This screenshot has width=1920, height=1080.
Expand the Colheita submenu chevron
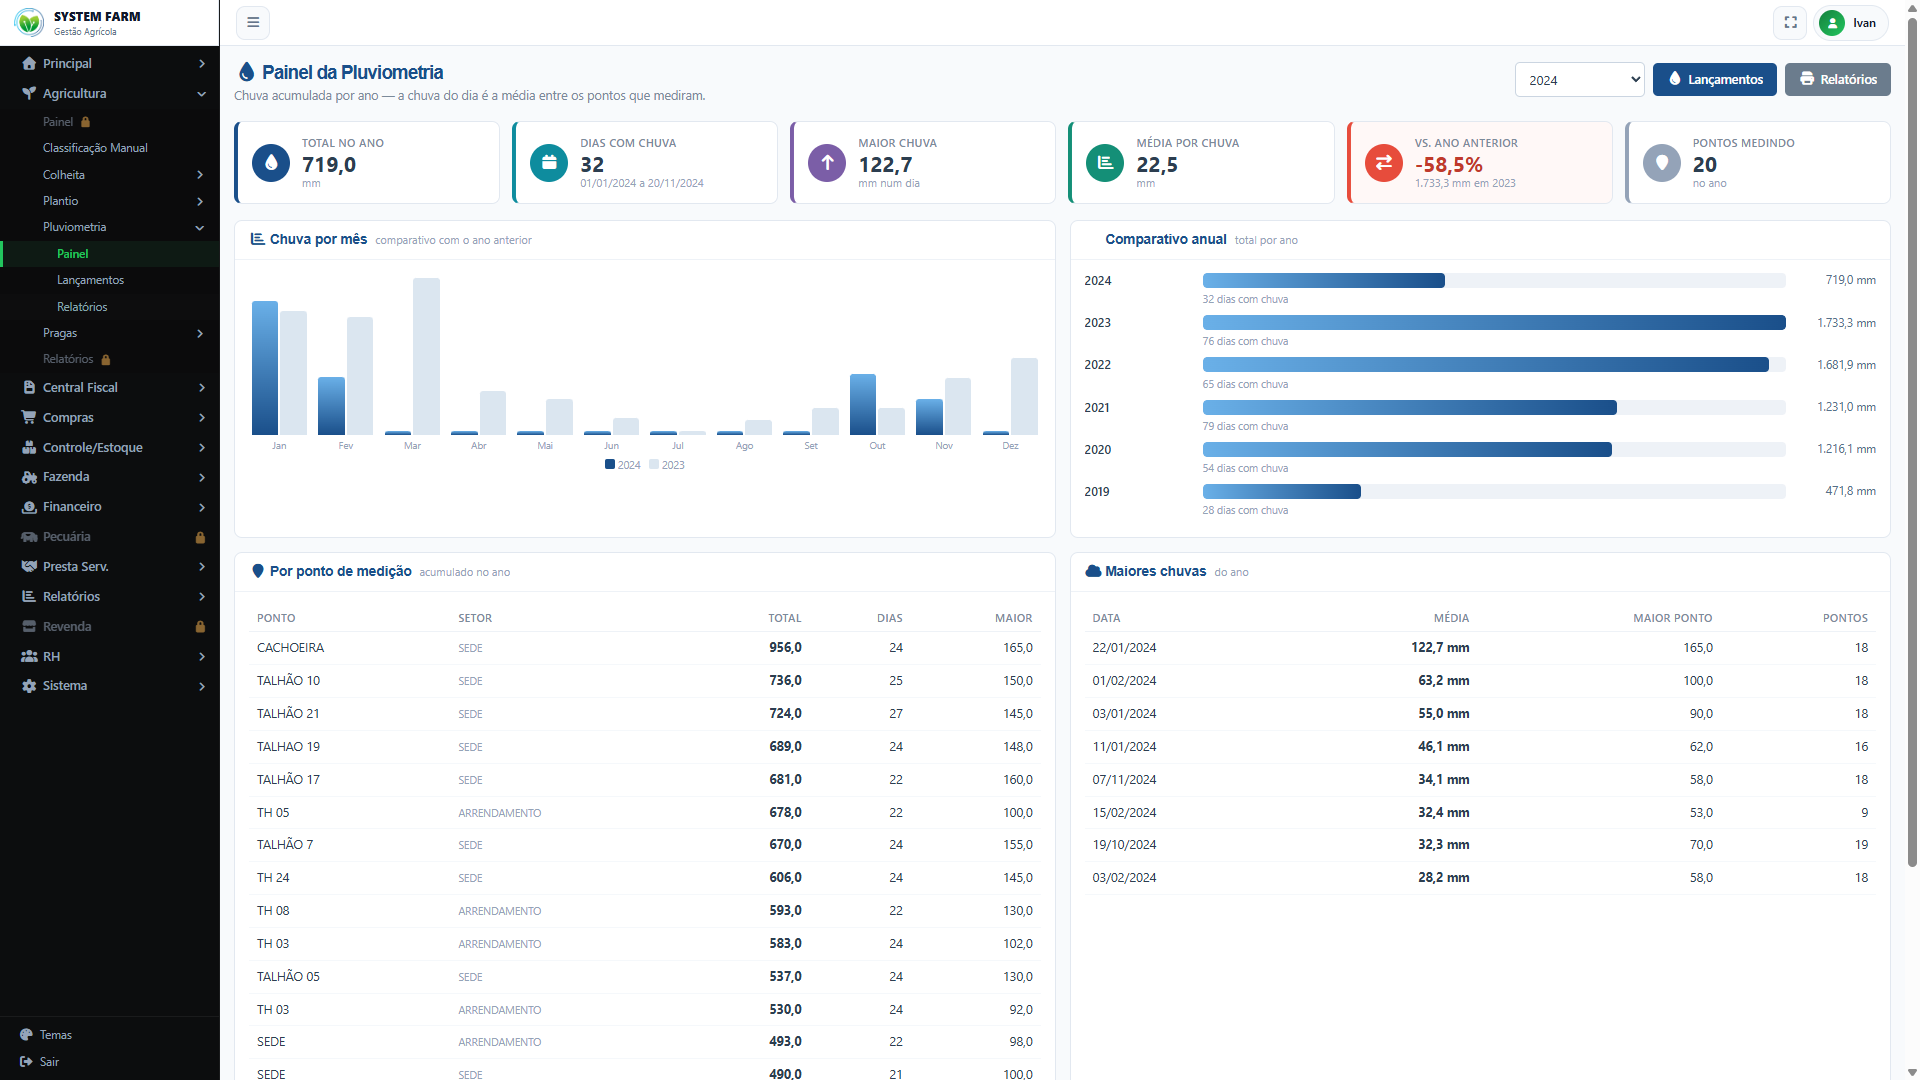(x=200, y=175)
